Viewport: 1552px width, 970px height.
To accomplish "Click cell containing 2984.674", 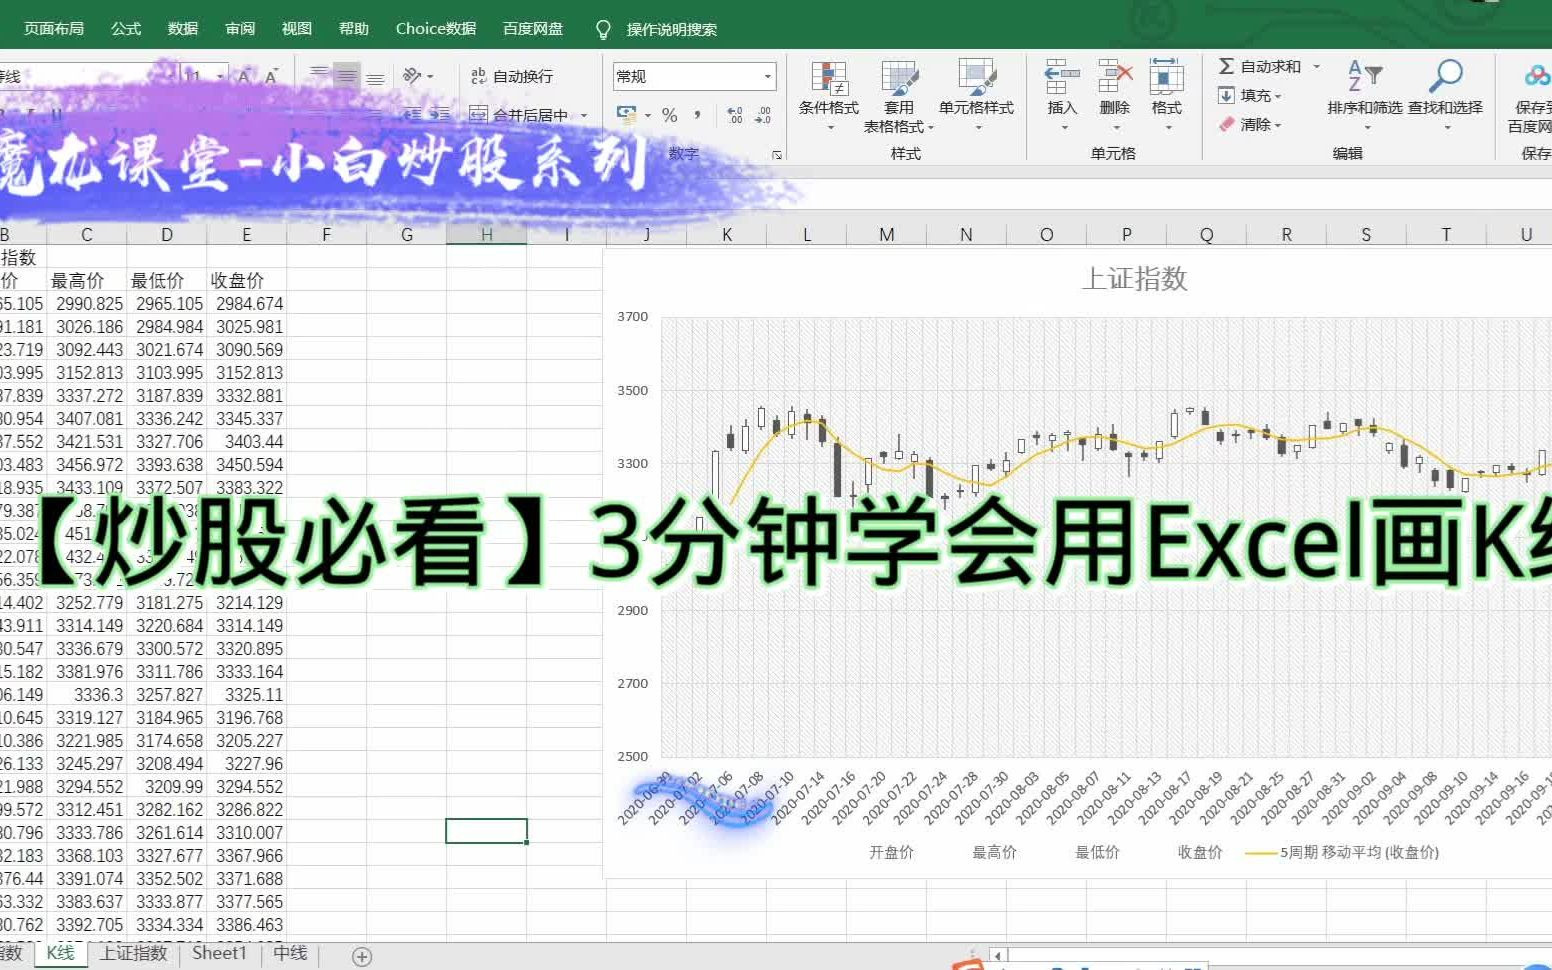I will (247, 303).
